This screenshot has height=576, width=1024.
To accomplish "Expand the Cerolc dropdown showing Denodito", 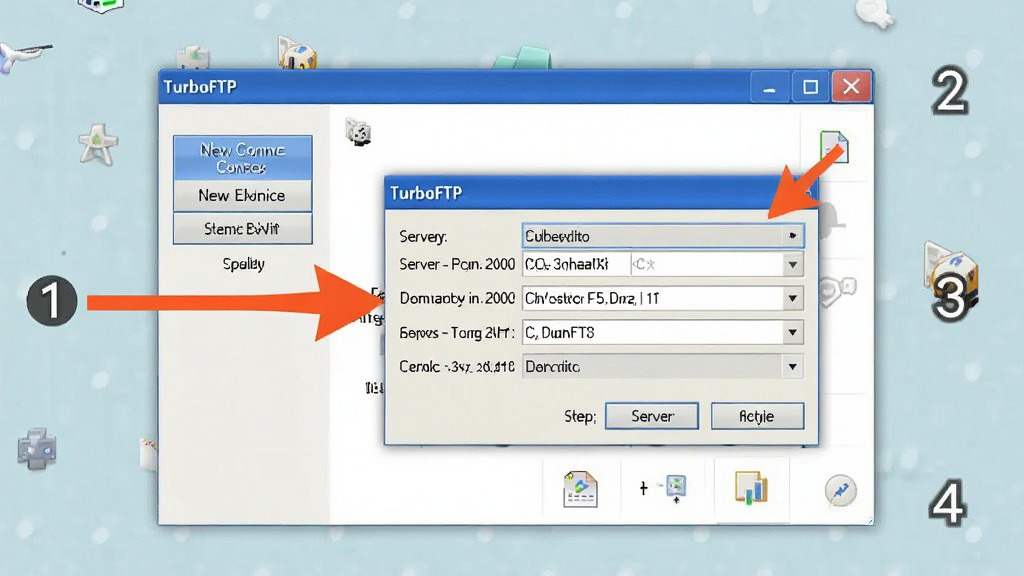I will point(792,366).
